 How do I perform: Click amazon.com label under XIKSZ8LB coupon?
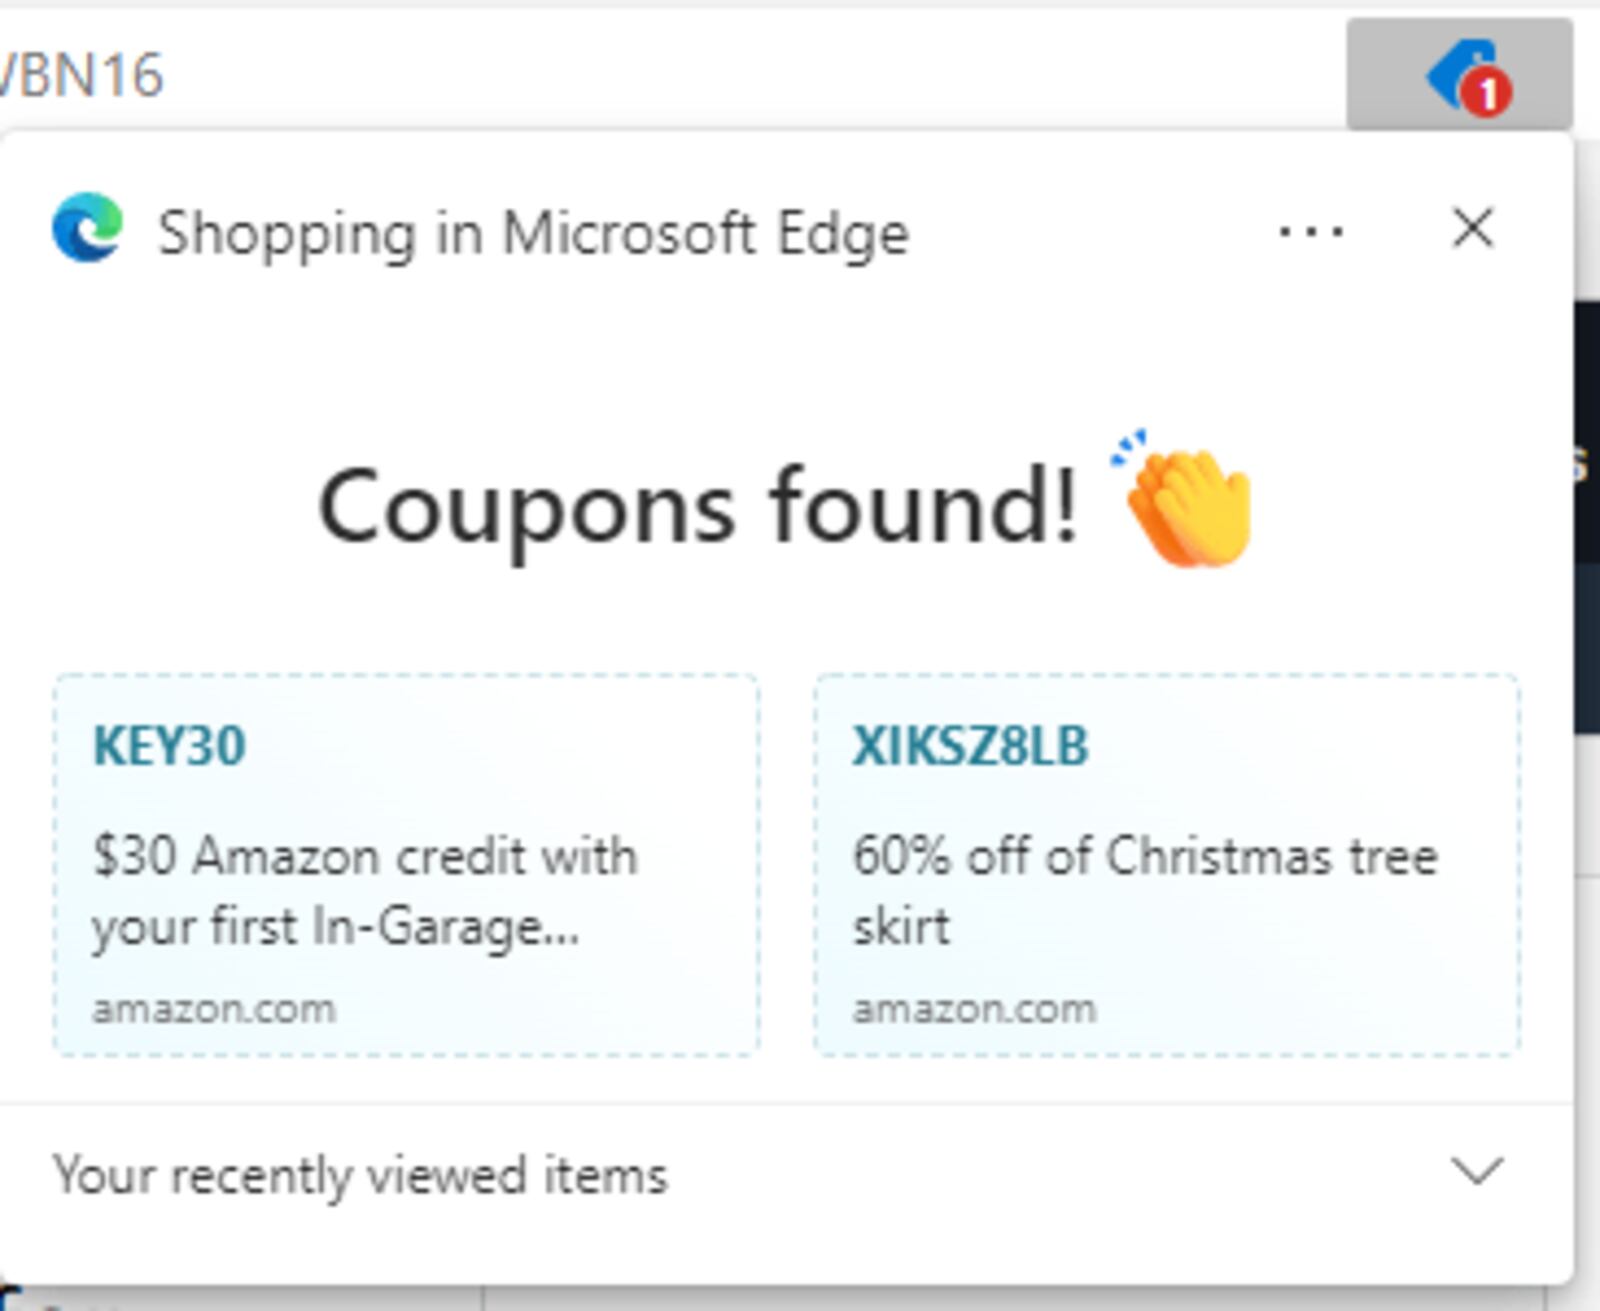974,1009
